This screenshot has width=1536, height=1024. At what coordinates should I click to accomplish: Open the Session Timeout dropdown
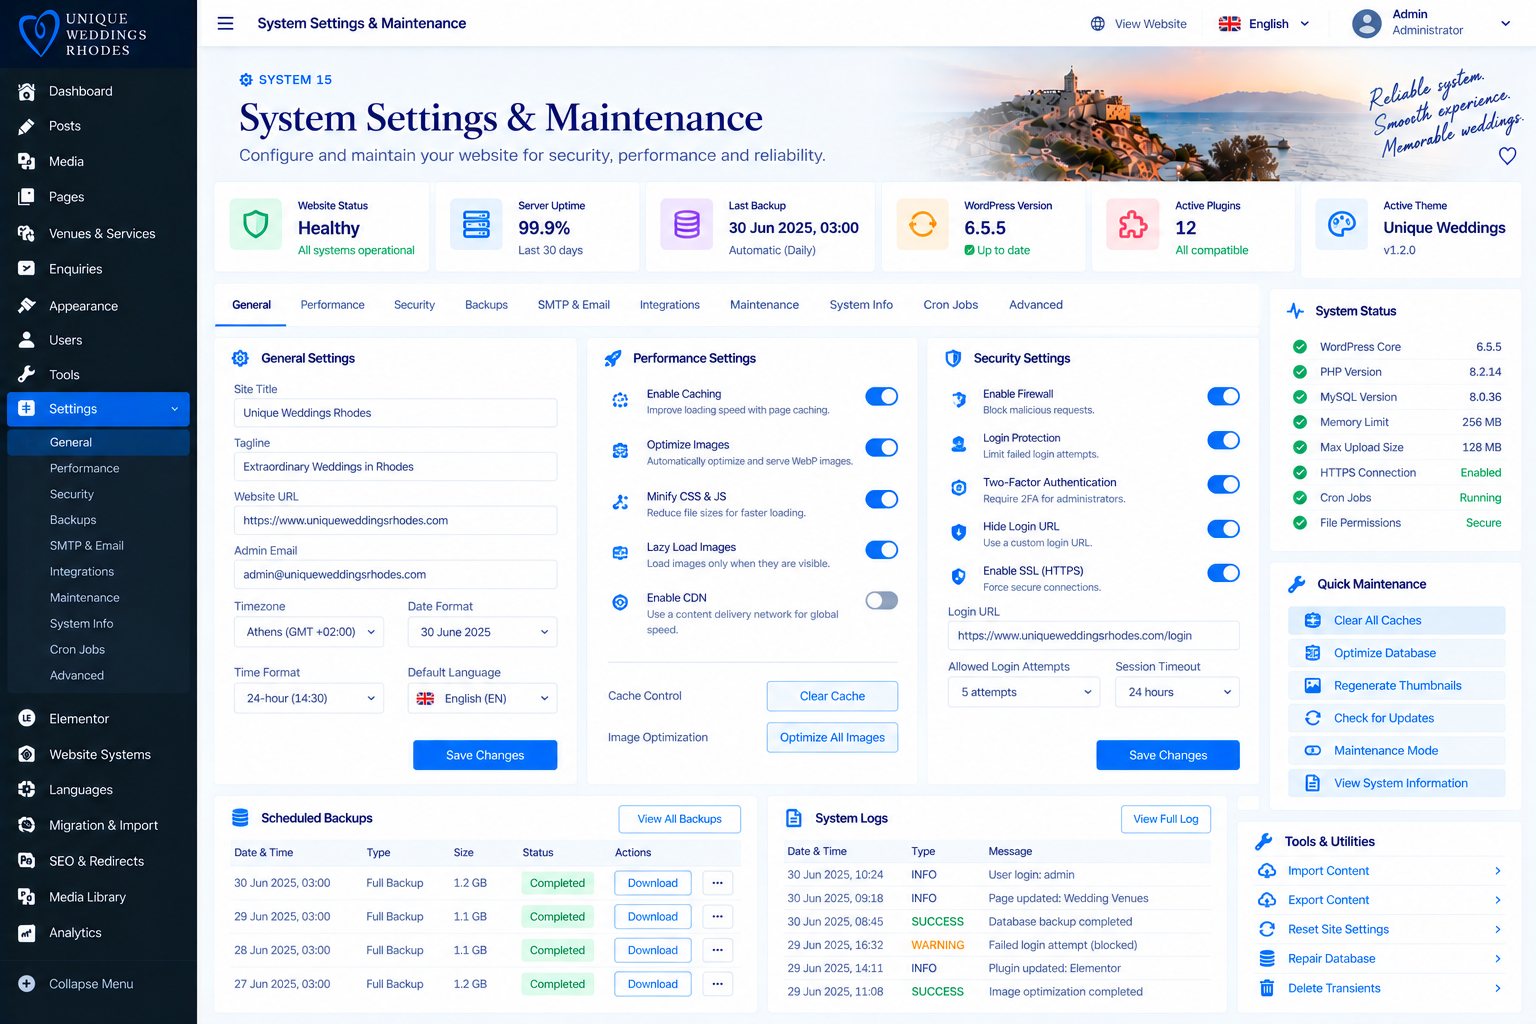(1177, 692)
